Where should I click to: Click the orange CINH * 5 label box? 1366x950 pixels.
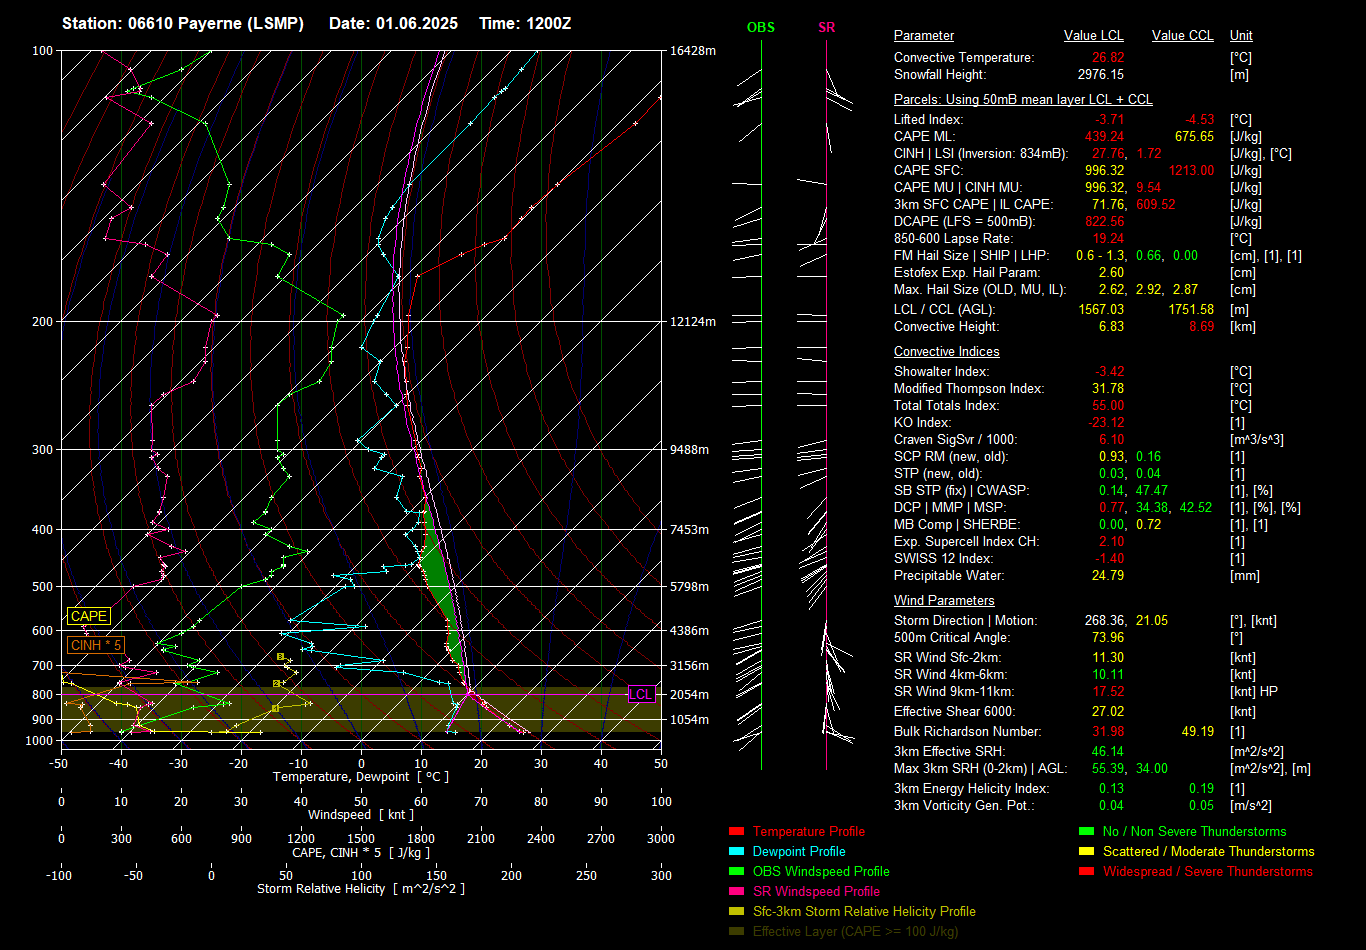96,645
